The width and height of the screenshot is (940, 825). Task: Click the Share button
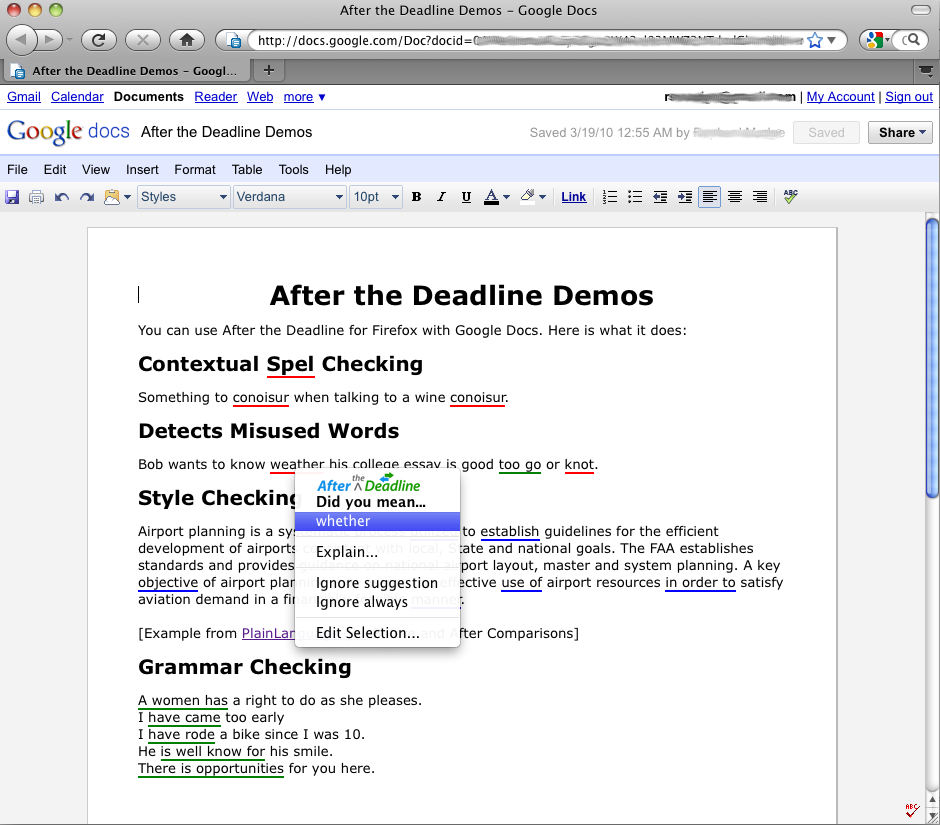pyautogui.click(x=903, y=132)
